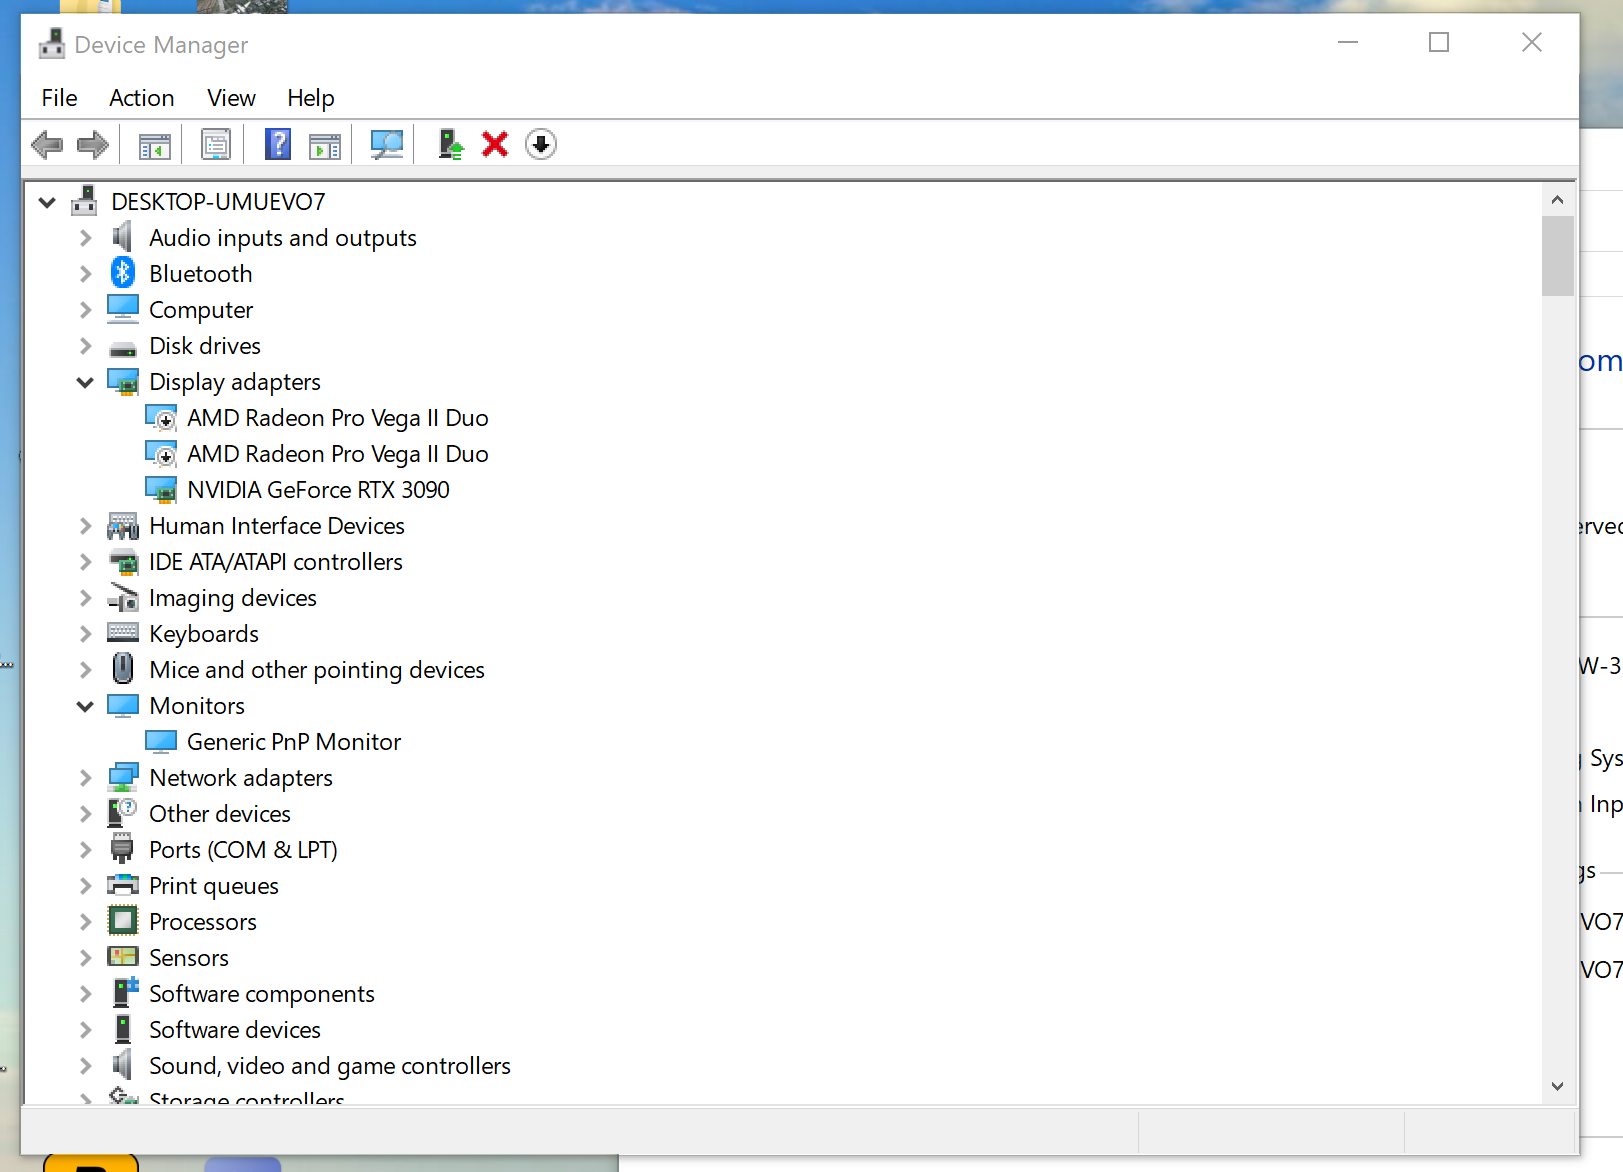Click the Back arrow toolbar button
1623x1172 pixels.
(x=47, y=145)
